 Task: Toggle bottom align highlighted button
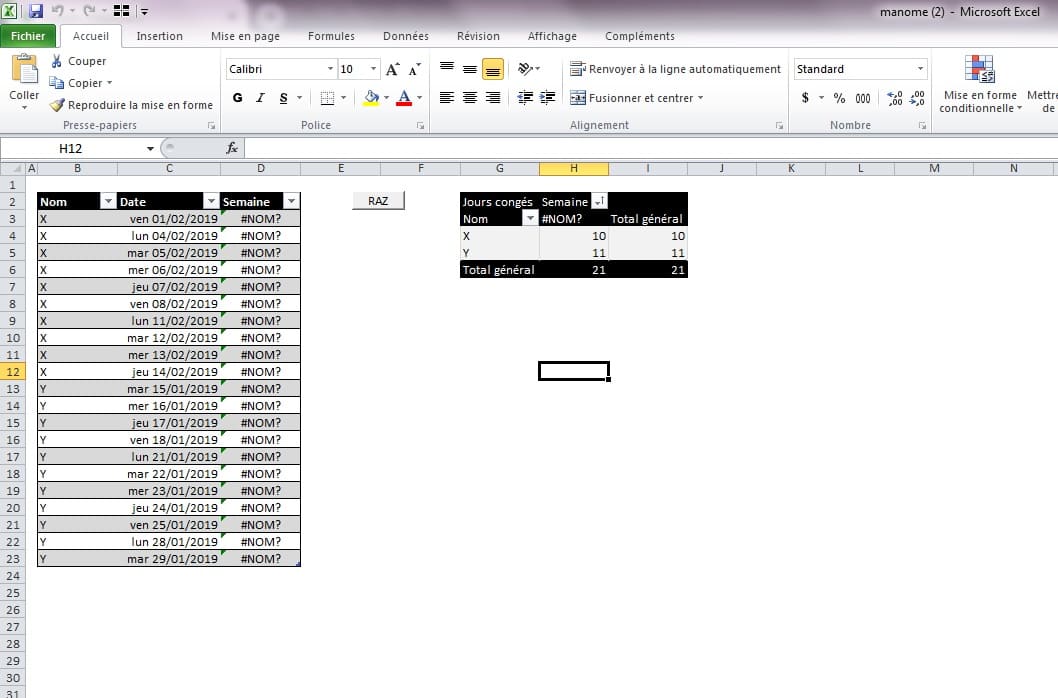coord(493,68)
